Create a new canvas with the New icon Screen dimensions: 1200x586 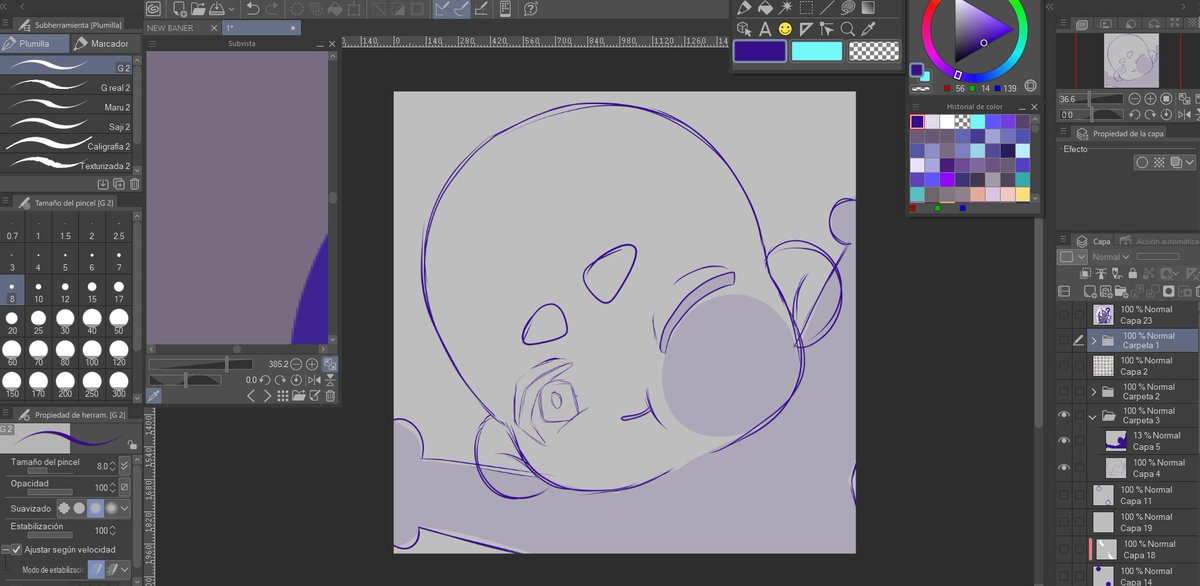pos(180,9)
